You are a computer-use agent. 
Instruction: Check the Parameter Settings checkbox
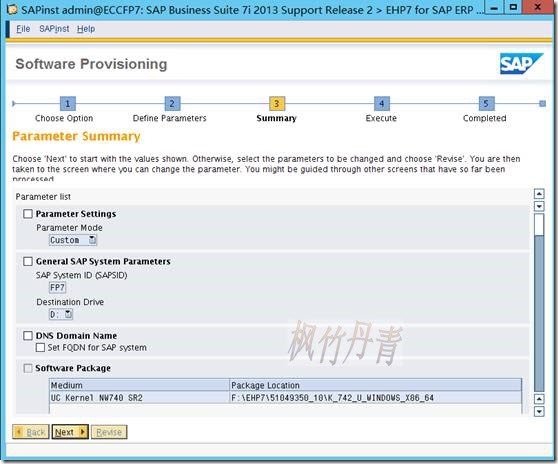click(x=28, y=213)
